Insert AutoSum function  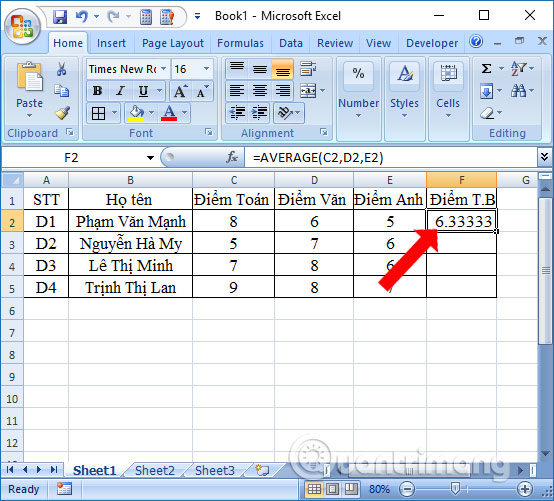click(487, 68)
